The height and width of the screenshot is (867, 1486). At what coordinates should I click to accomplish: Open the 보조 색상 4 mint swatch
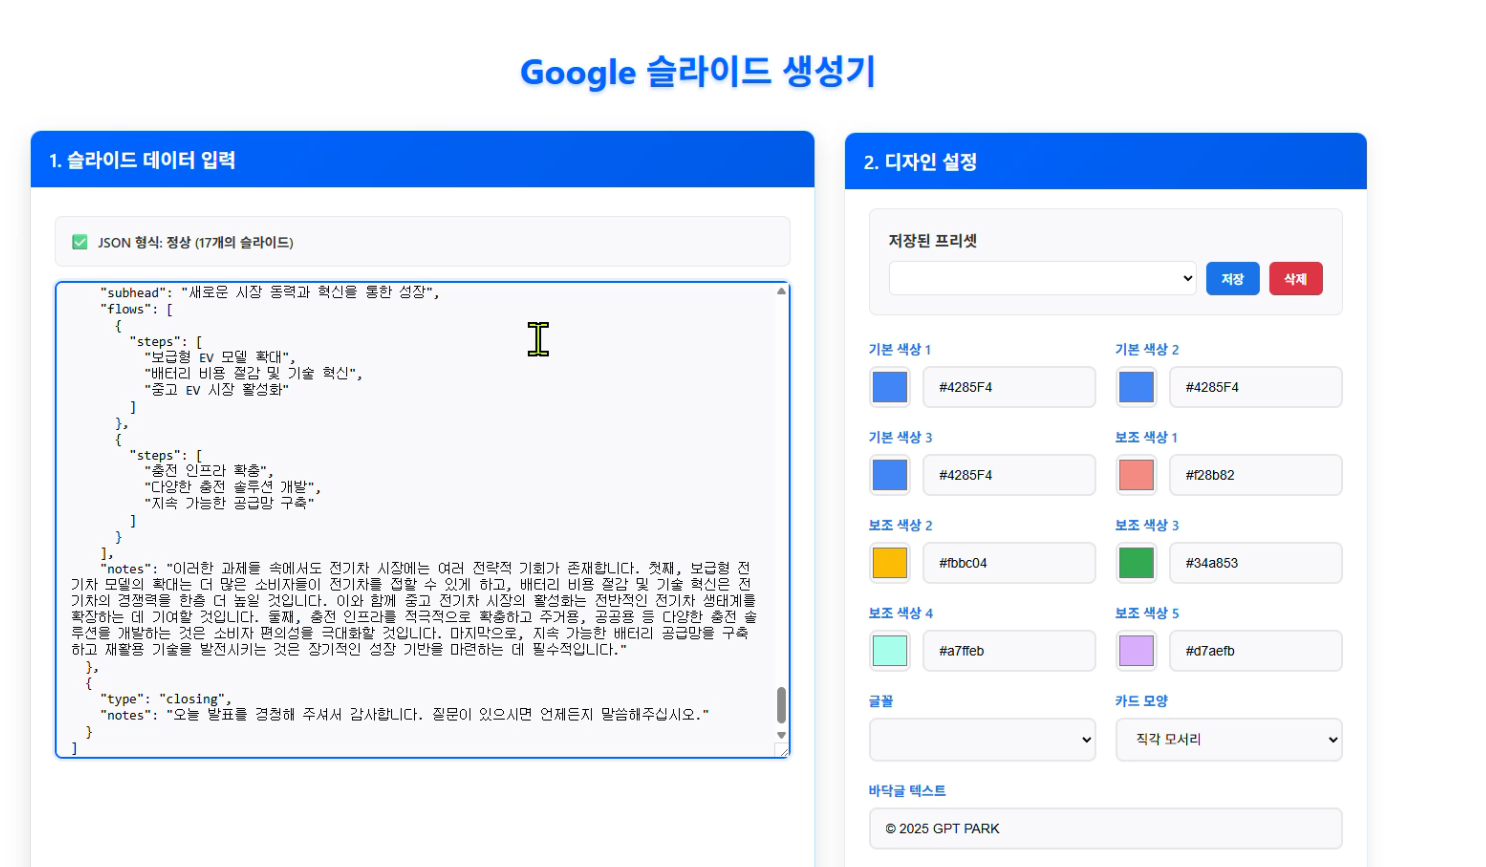pyautogui.click(x=890, y=651)
